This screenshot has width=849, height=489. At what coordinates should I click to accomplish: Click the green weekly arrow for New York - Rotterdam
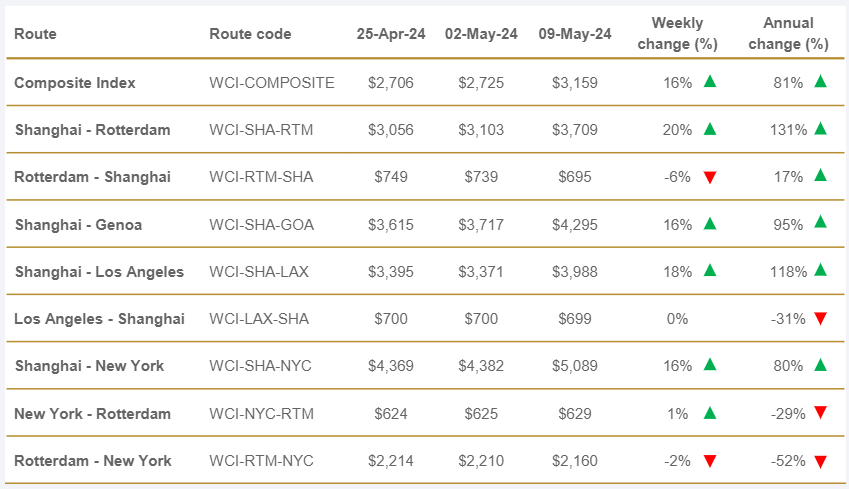pyautogui.click(x=710, y=413)
